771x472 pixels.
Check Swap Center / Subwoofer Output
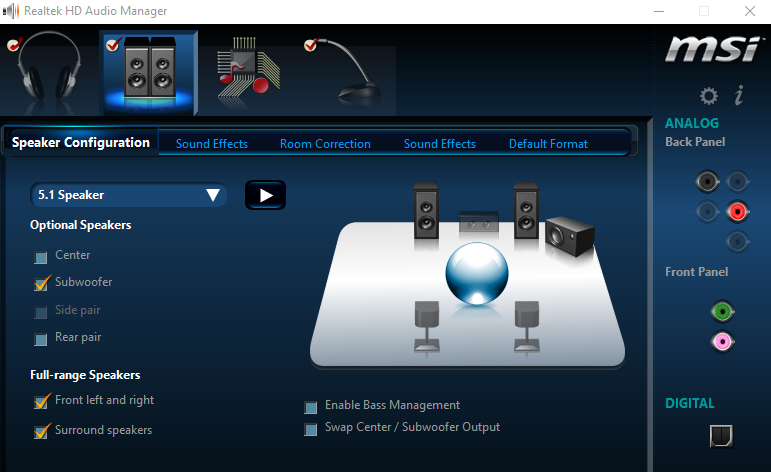click(x=310, y=429)
